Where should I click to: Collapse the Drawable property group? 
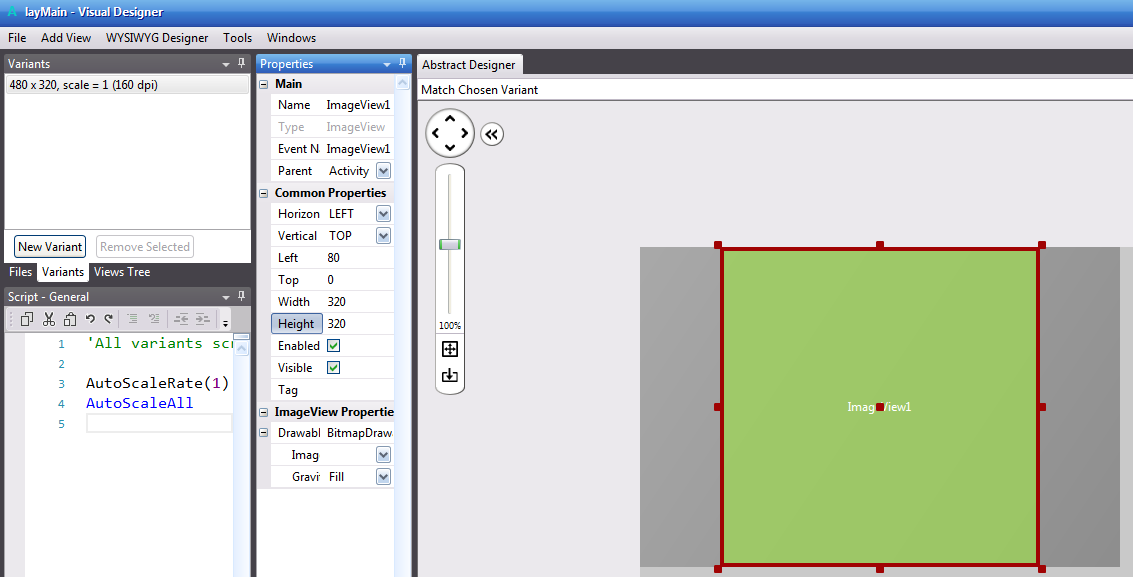(264, 433)
